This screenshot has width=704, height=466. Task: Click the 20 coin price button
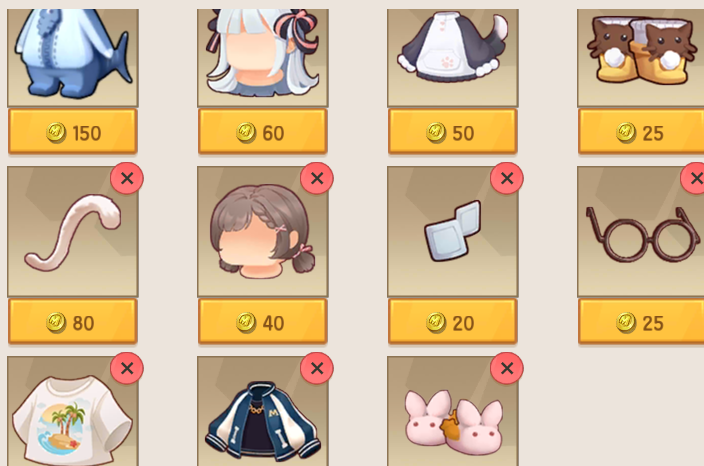(453, 322)
